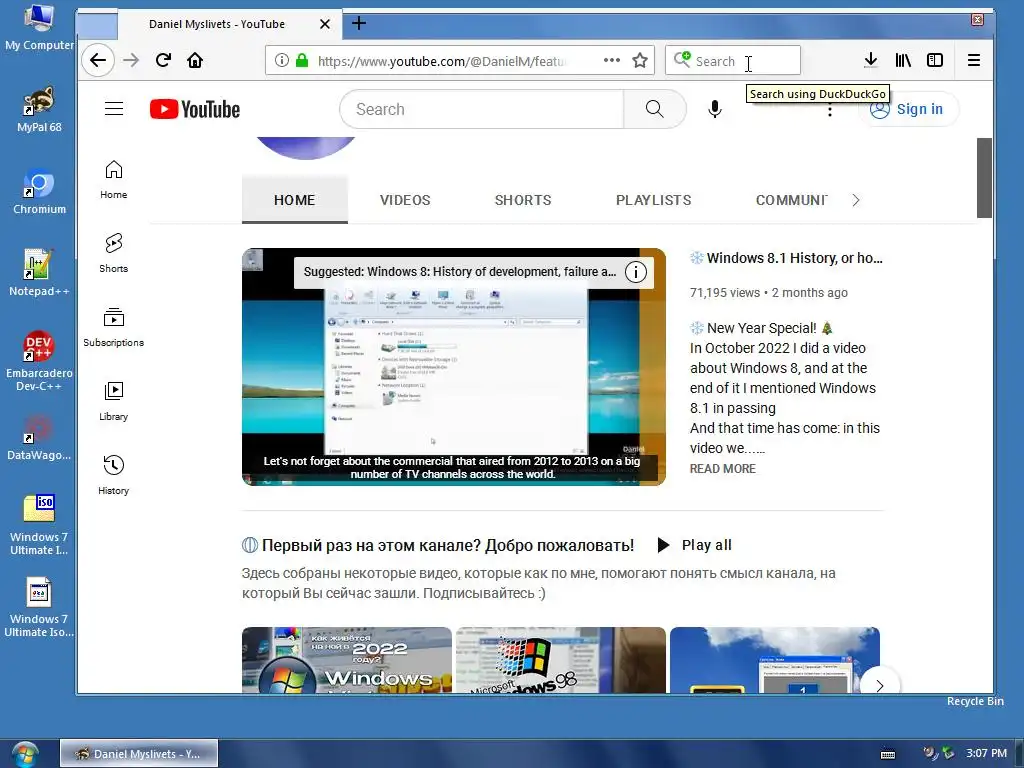Screen dimensions: 1024x768
Task: Click the taskbar clock showing 3:07 PM
Action: pyautogui.click(x=986, y=753)
